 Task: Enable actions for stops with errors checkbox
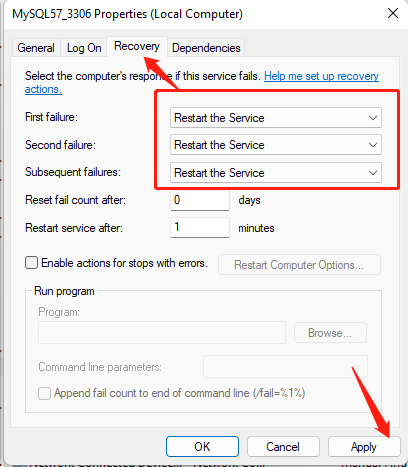pos(31,263)
